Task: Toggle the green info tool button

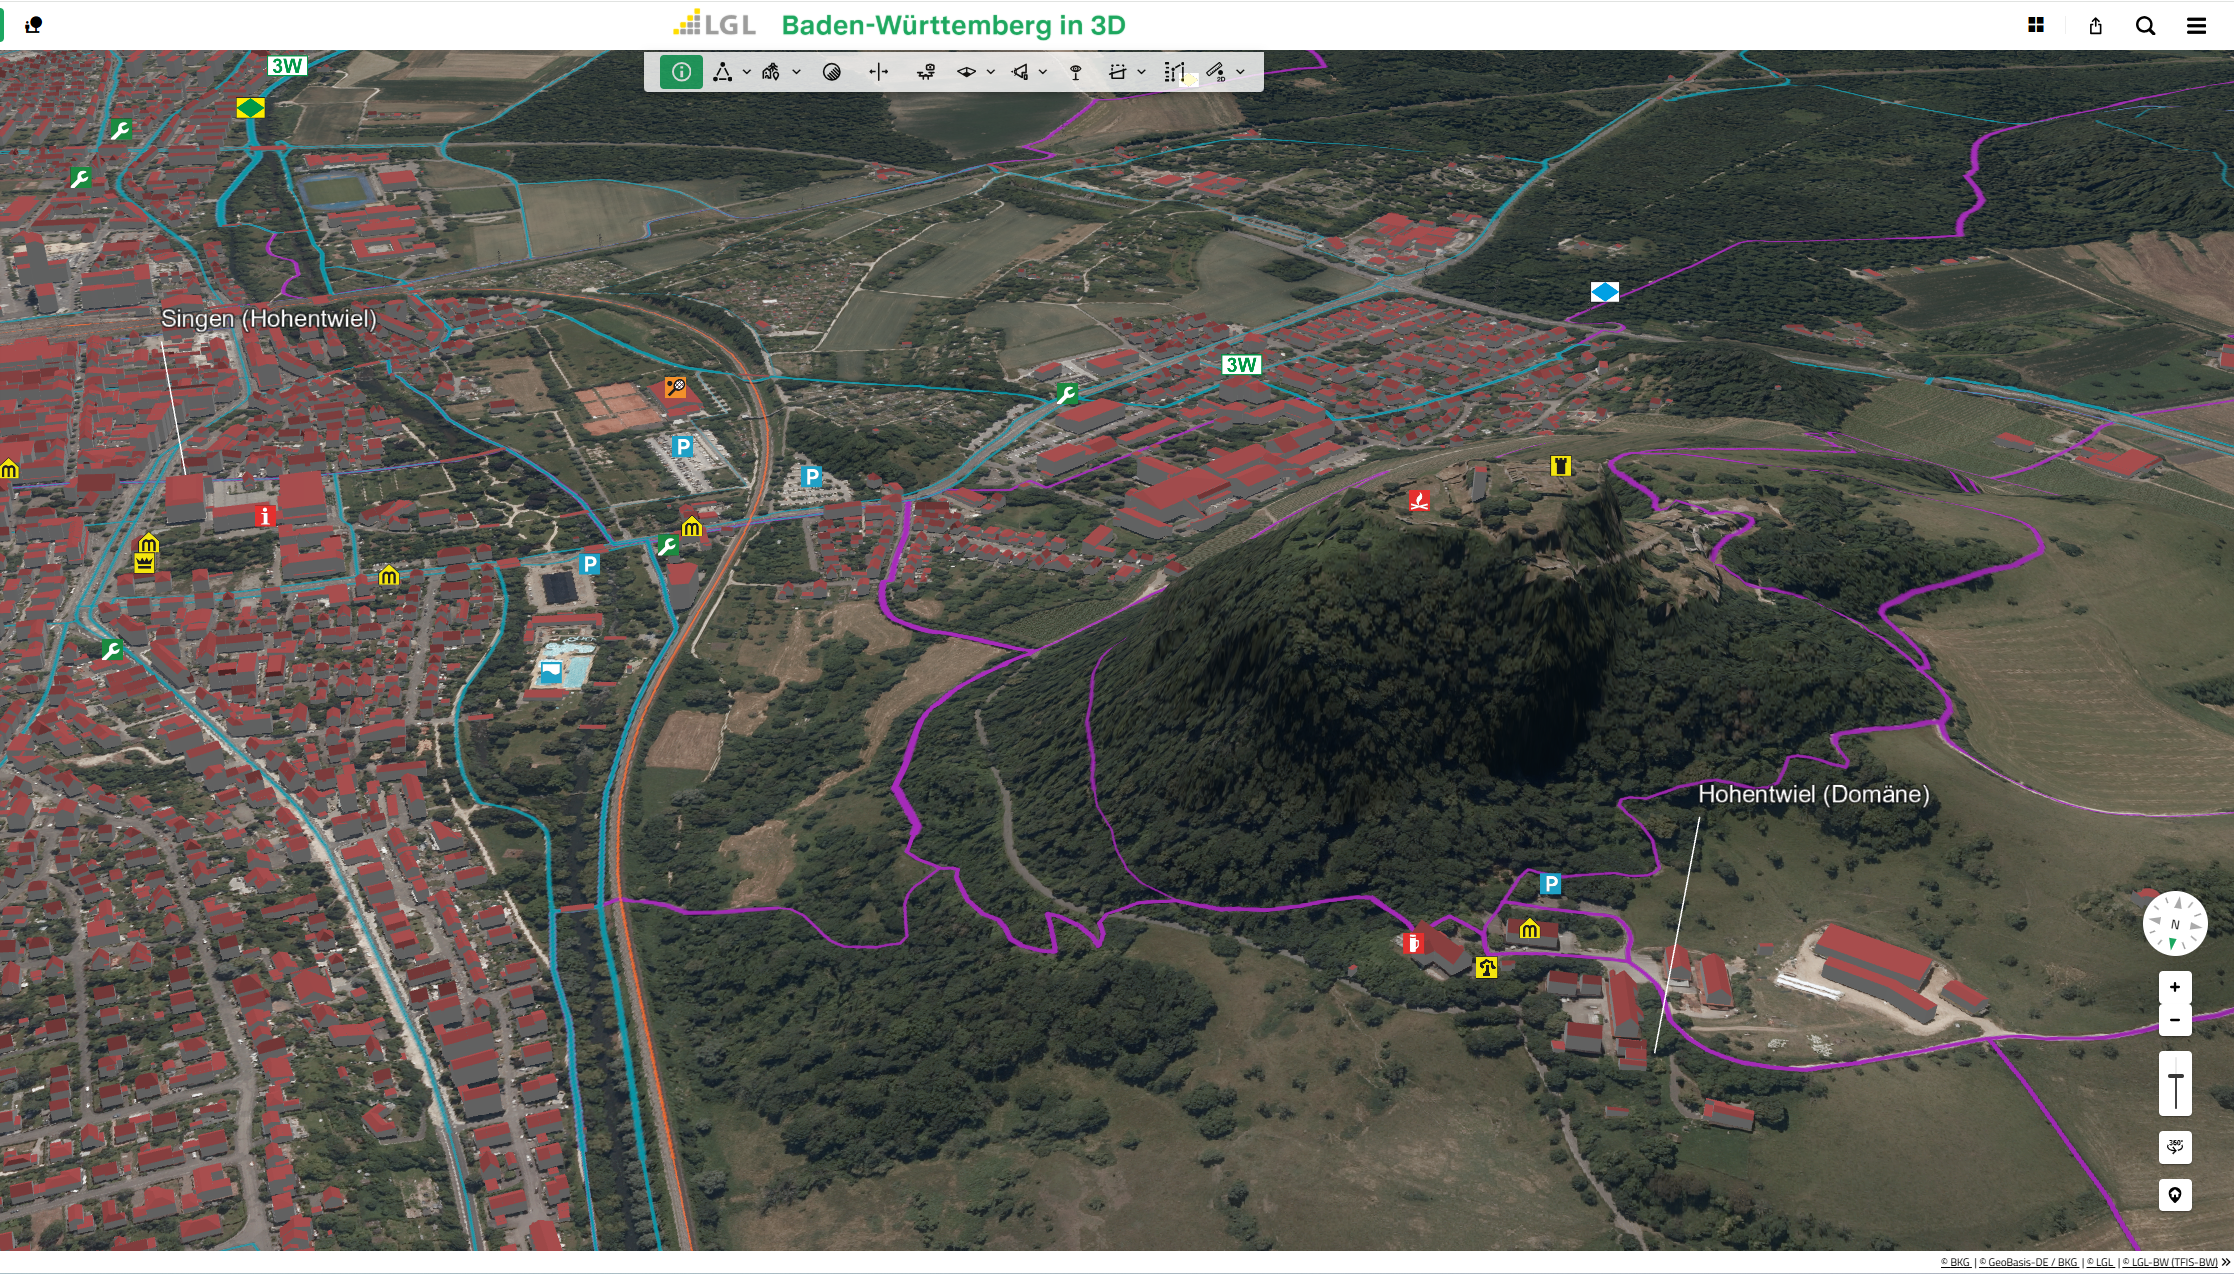Action: point(681,72)
